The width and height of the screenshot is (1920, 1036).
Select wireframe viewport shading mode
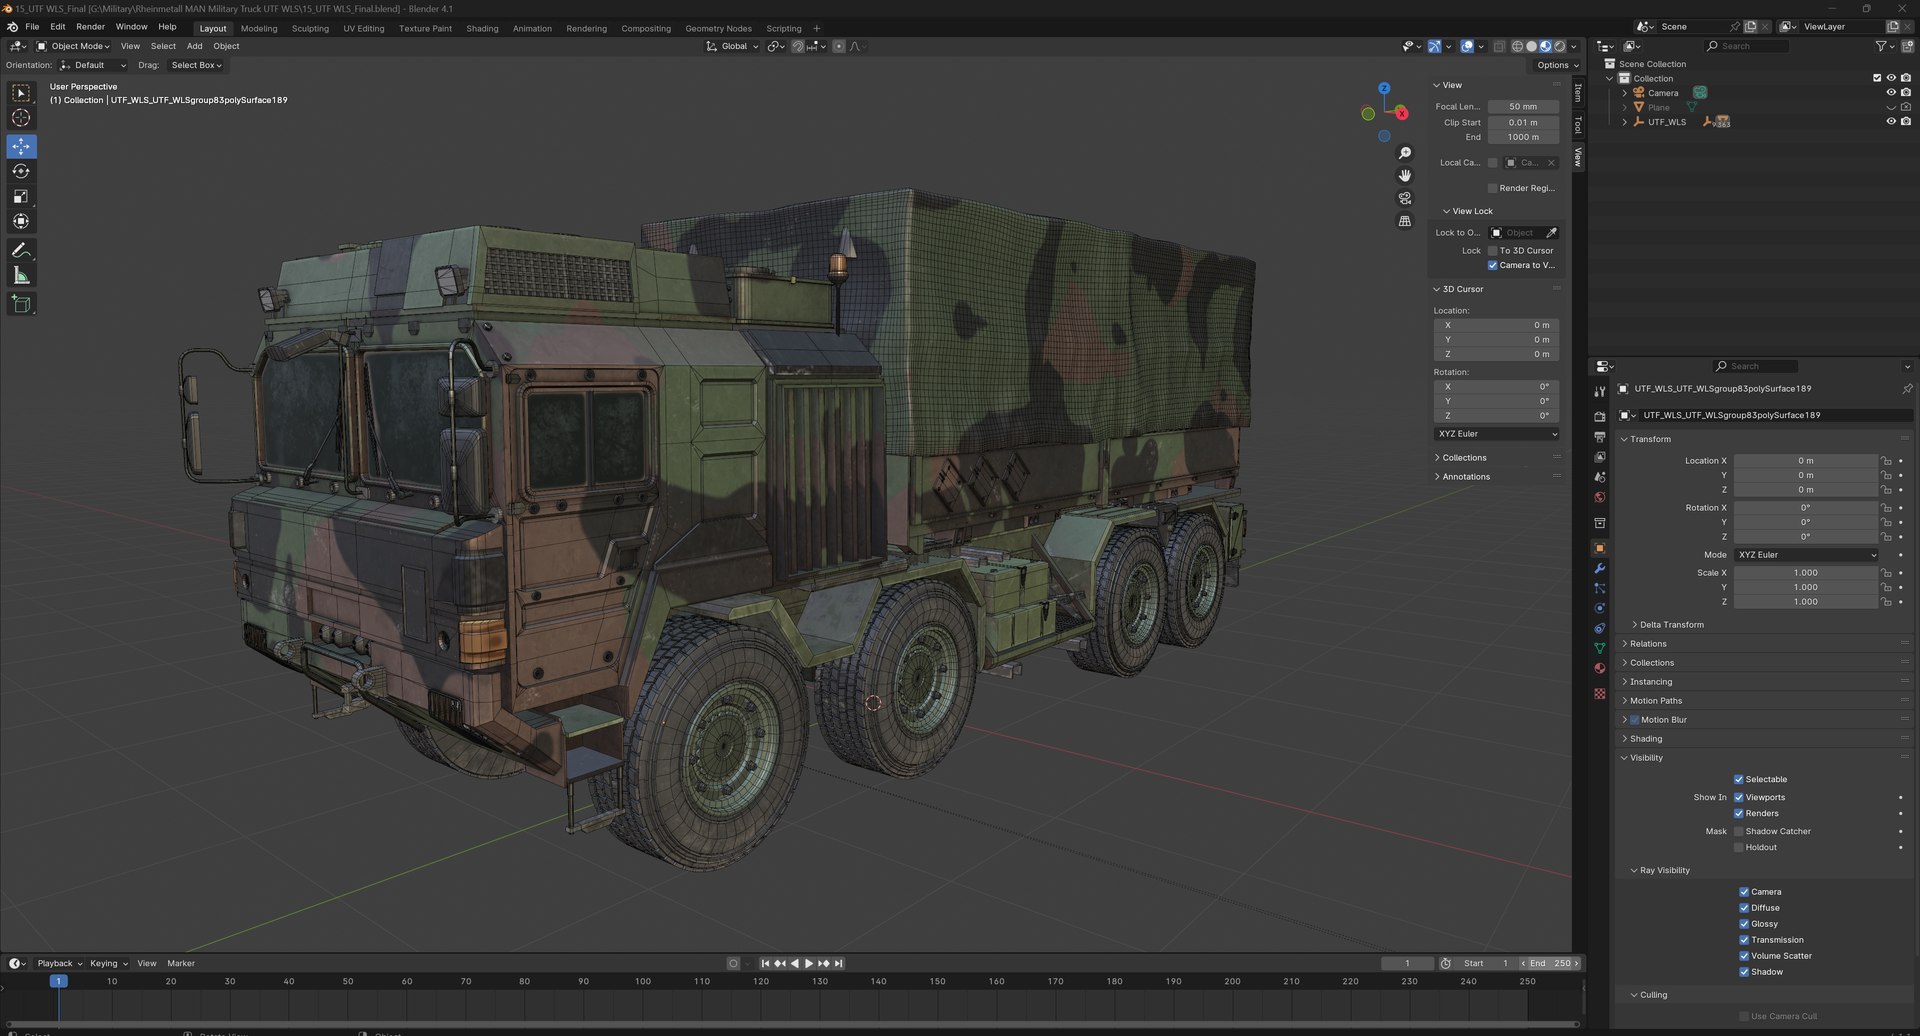pos(1517,46)
